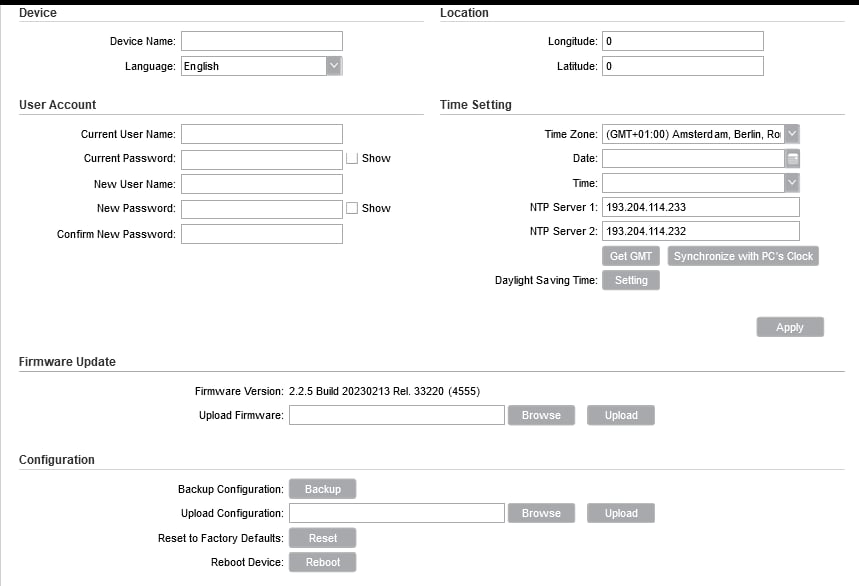
Task: Browse for a firmware file
Action: pyautogui.click(x=541, y=415)
